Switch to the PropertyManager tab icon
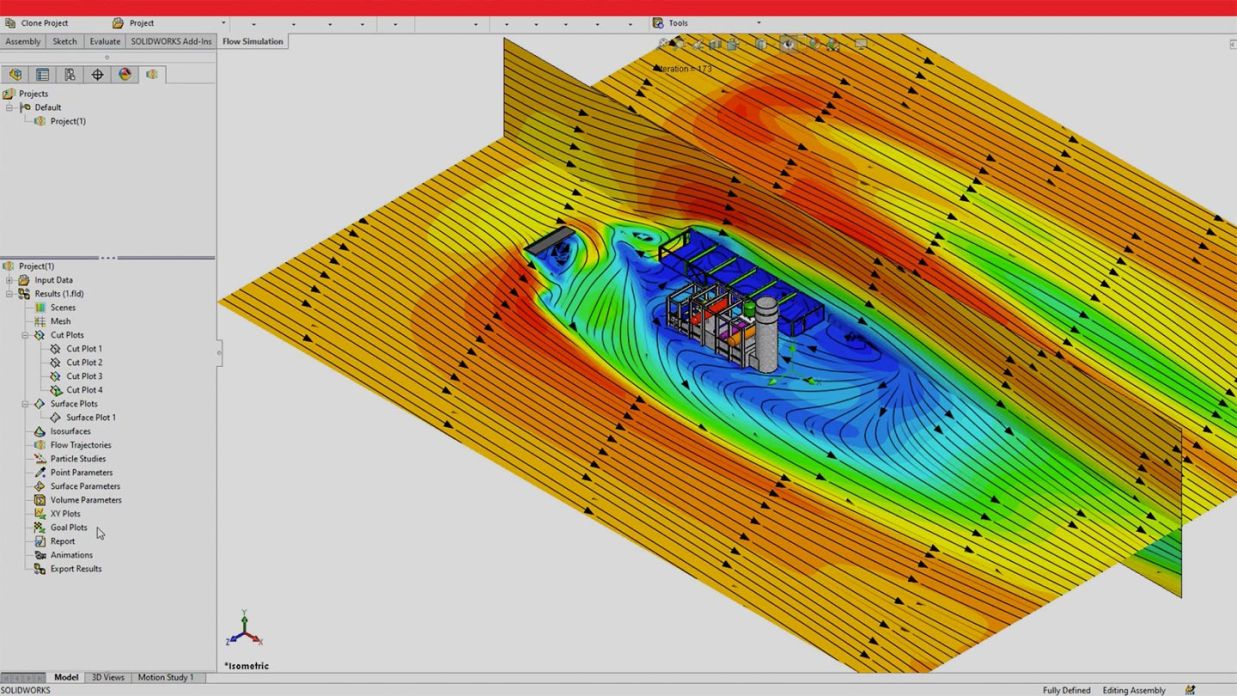 [43, 74]
